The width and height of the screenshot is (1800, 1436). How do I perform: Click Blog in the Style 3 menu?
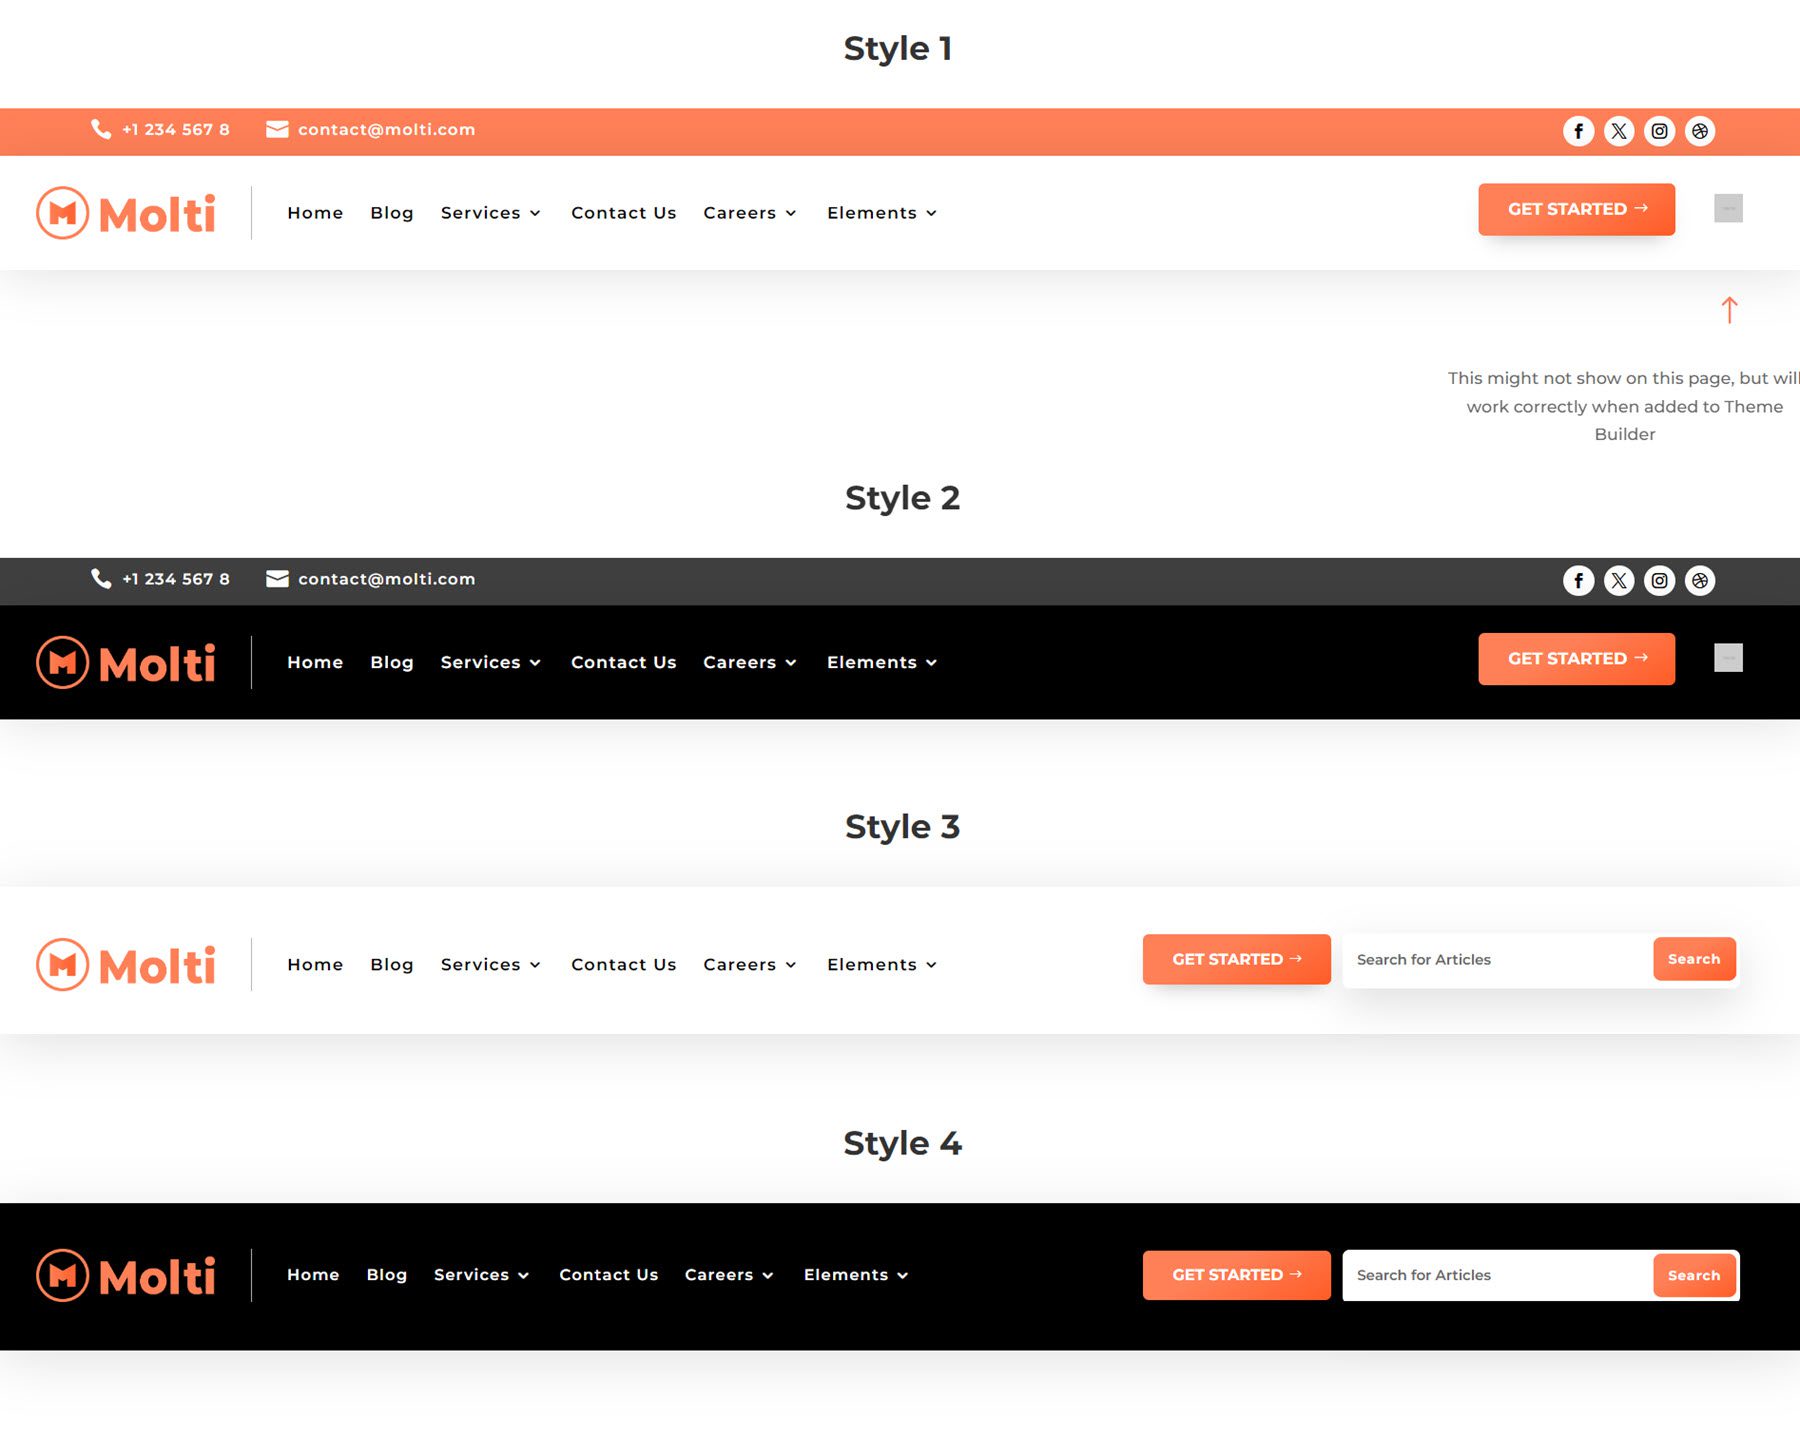click(x=391, y=964)
